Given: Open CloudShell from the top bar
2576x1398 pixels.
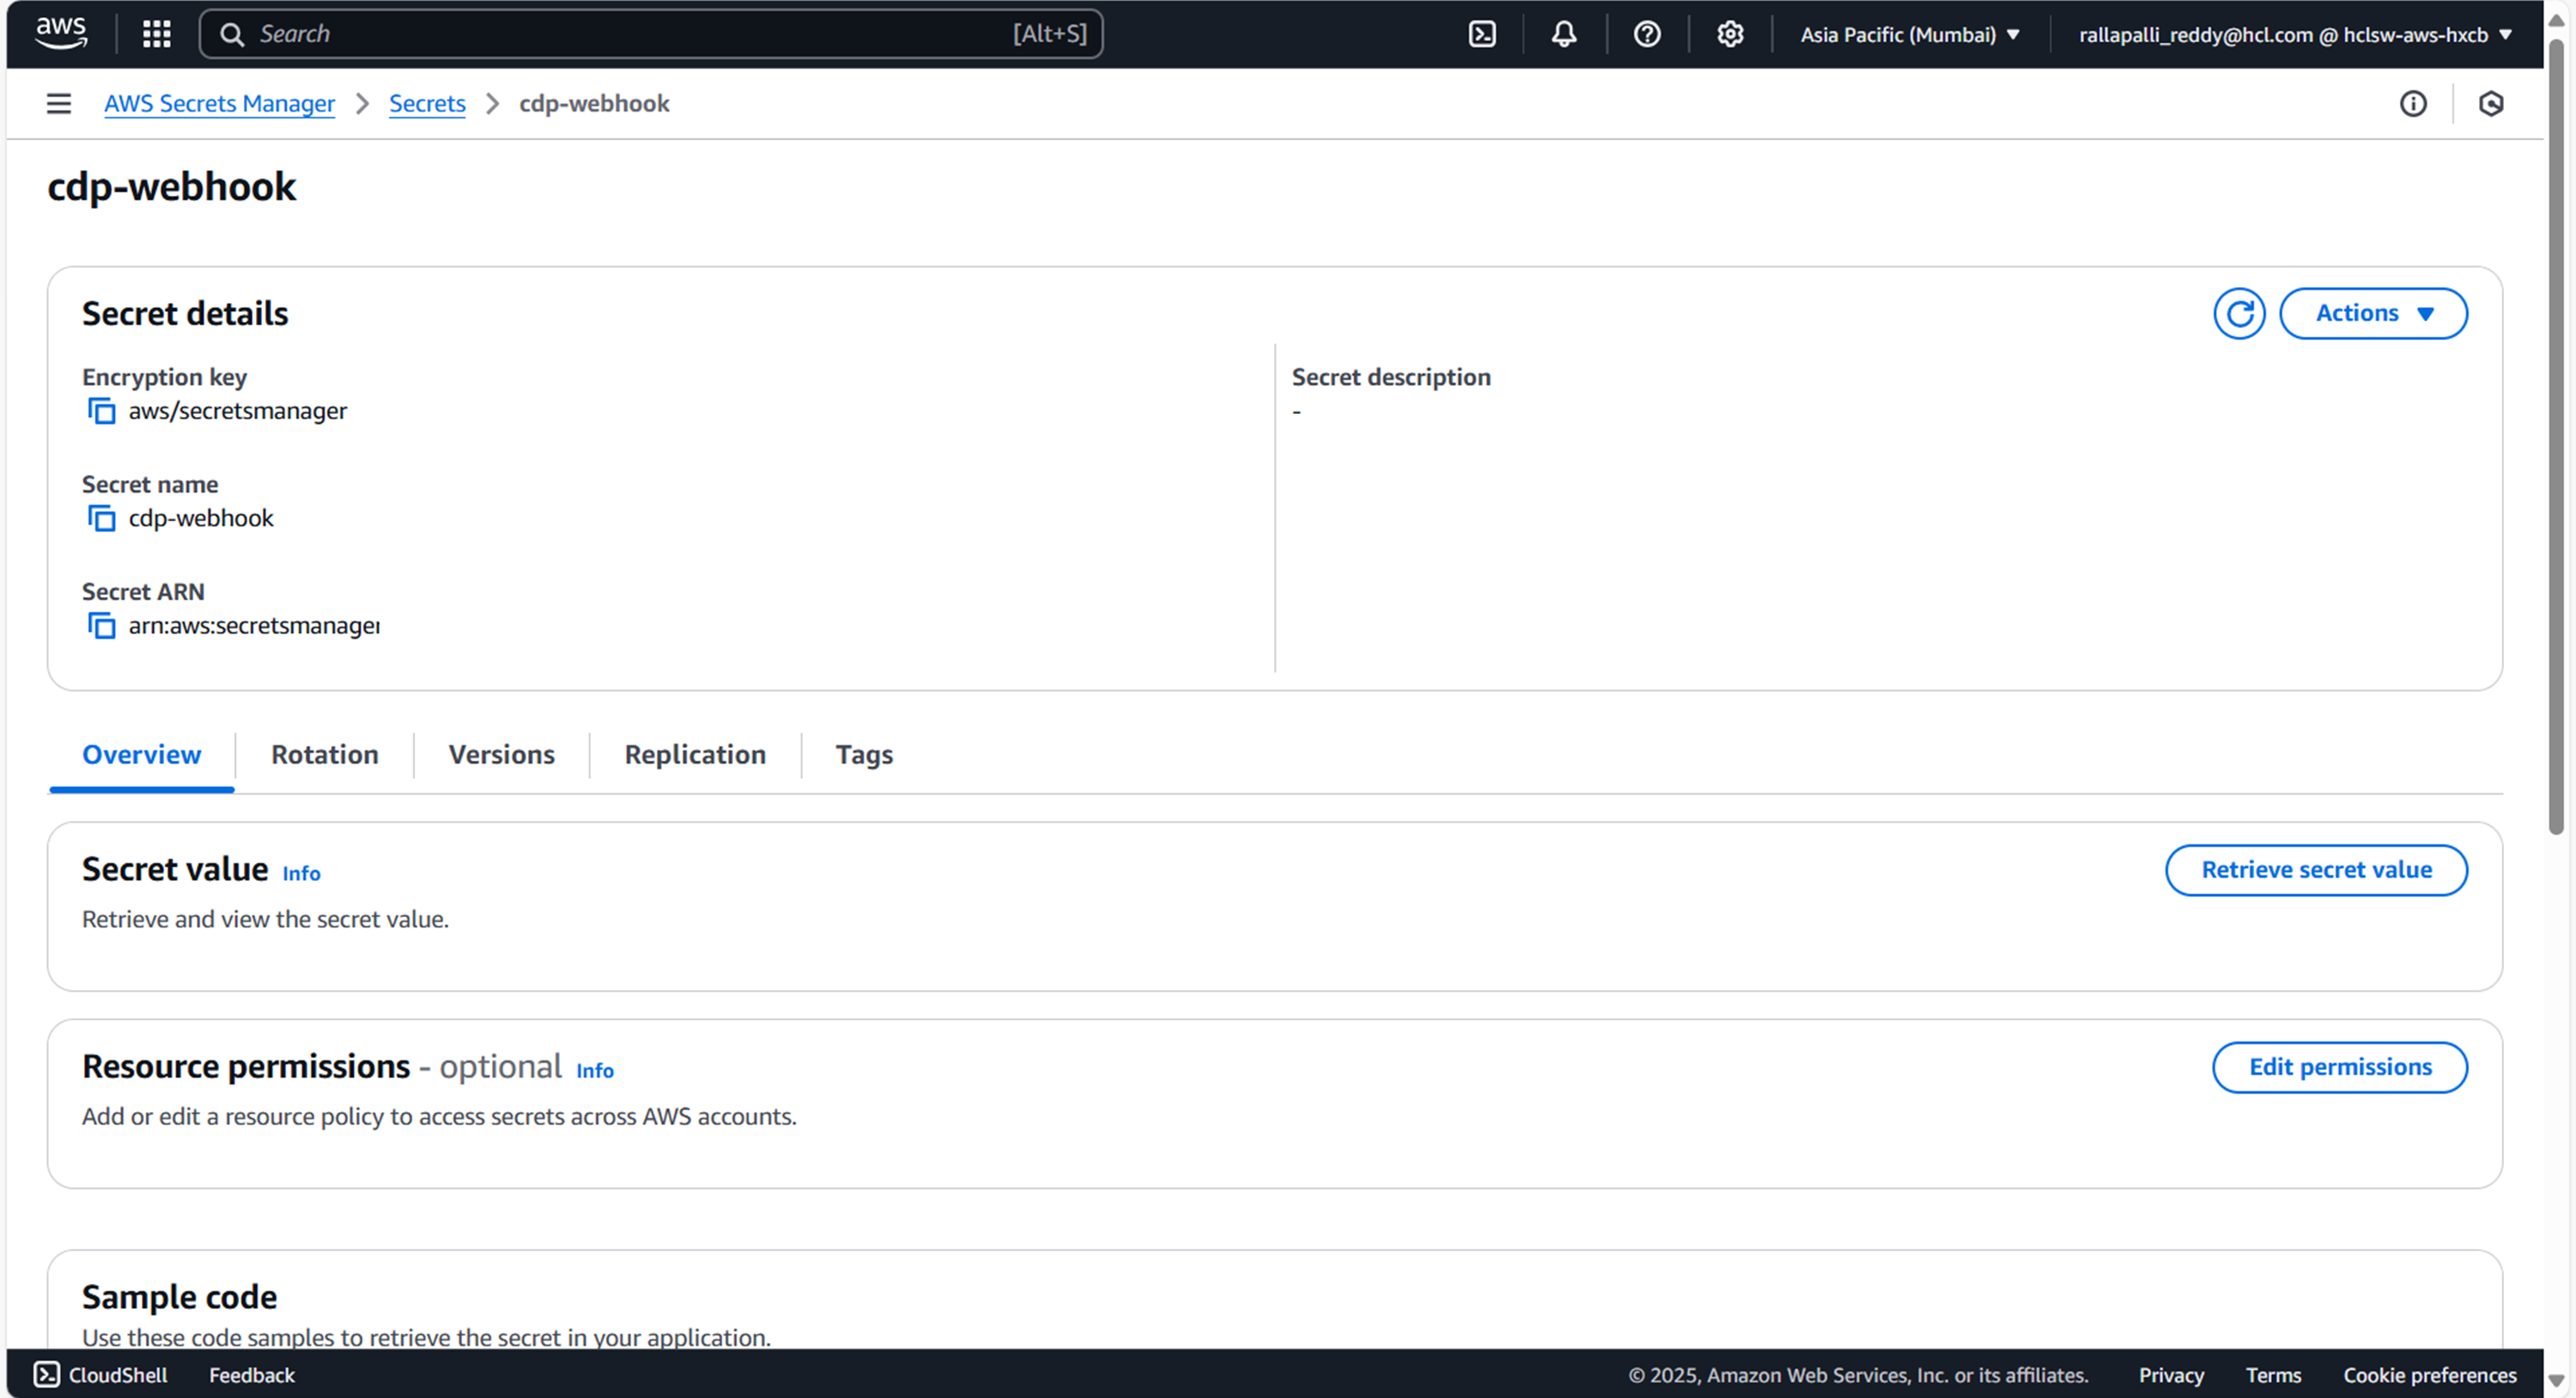Looking at the screenshot, I should (1482, 34).
